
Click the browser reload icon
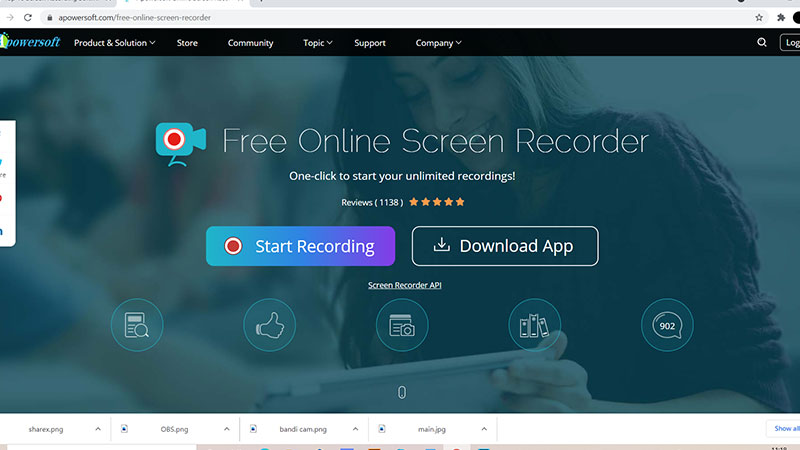[28, 17]
